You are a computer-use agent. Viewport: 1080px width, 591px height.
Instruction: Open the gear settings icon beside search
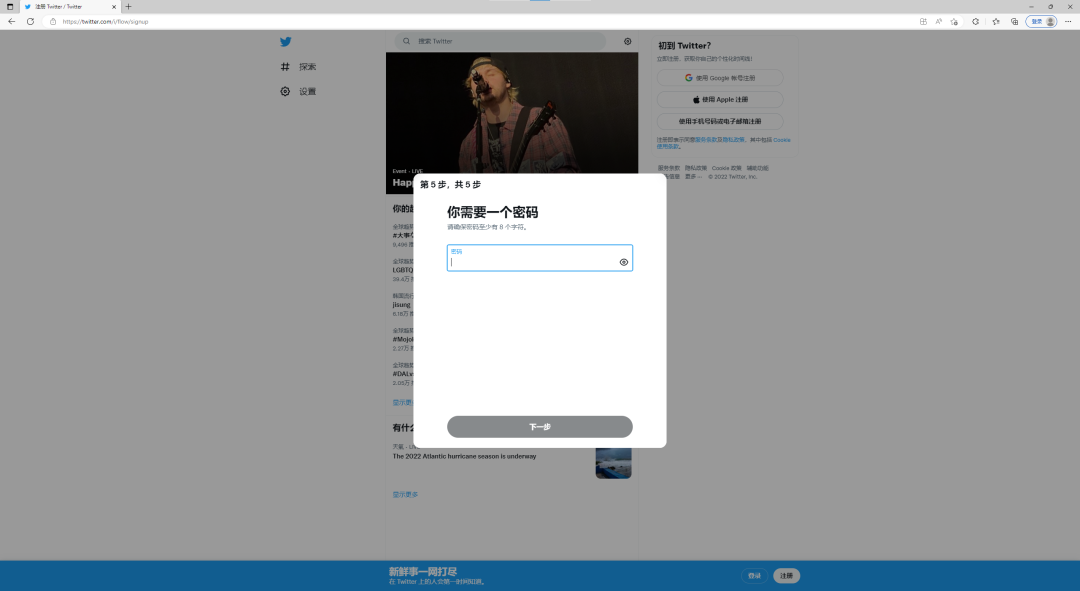[627, 41]
